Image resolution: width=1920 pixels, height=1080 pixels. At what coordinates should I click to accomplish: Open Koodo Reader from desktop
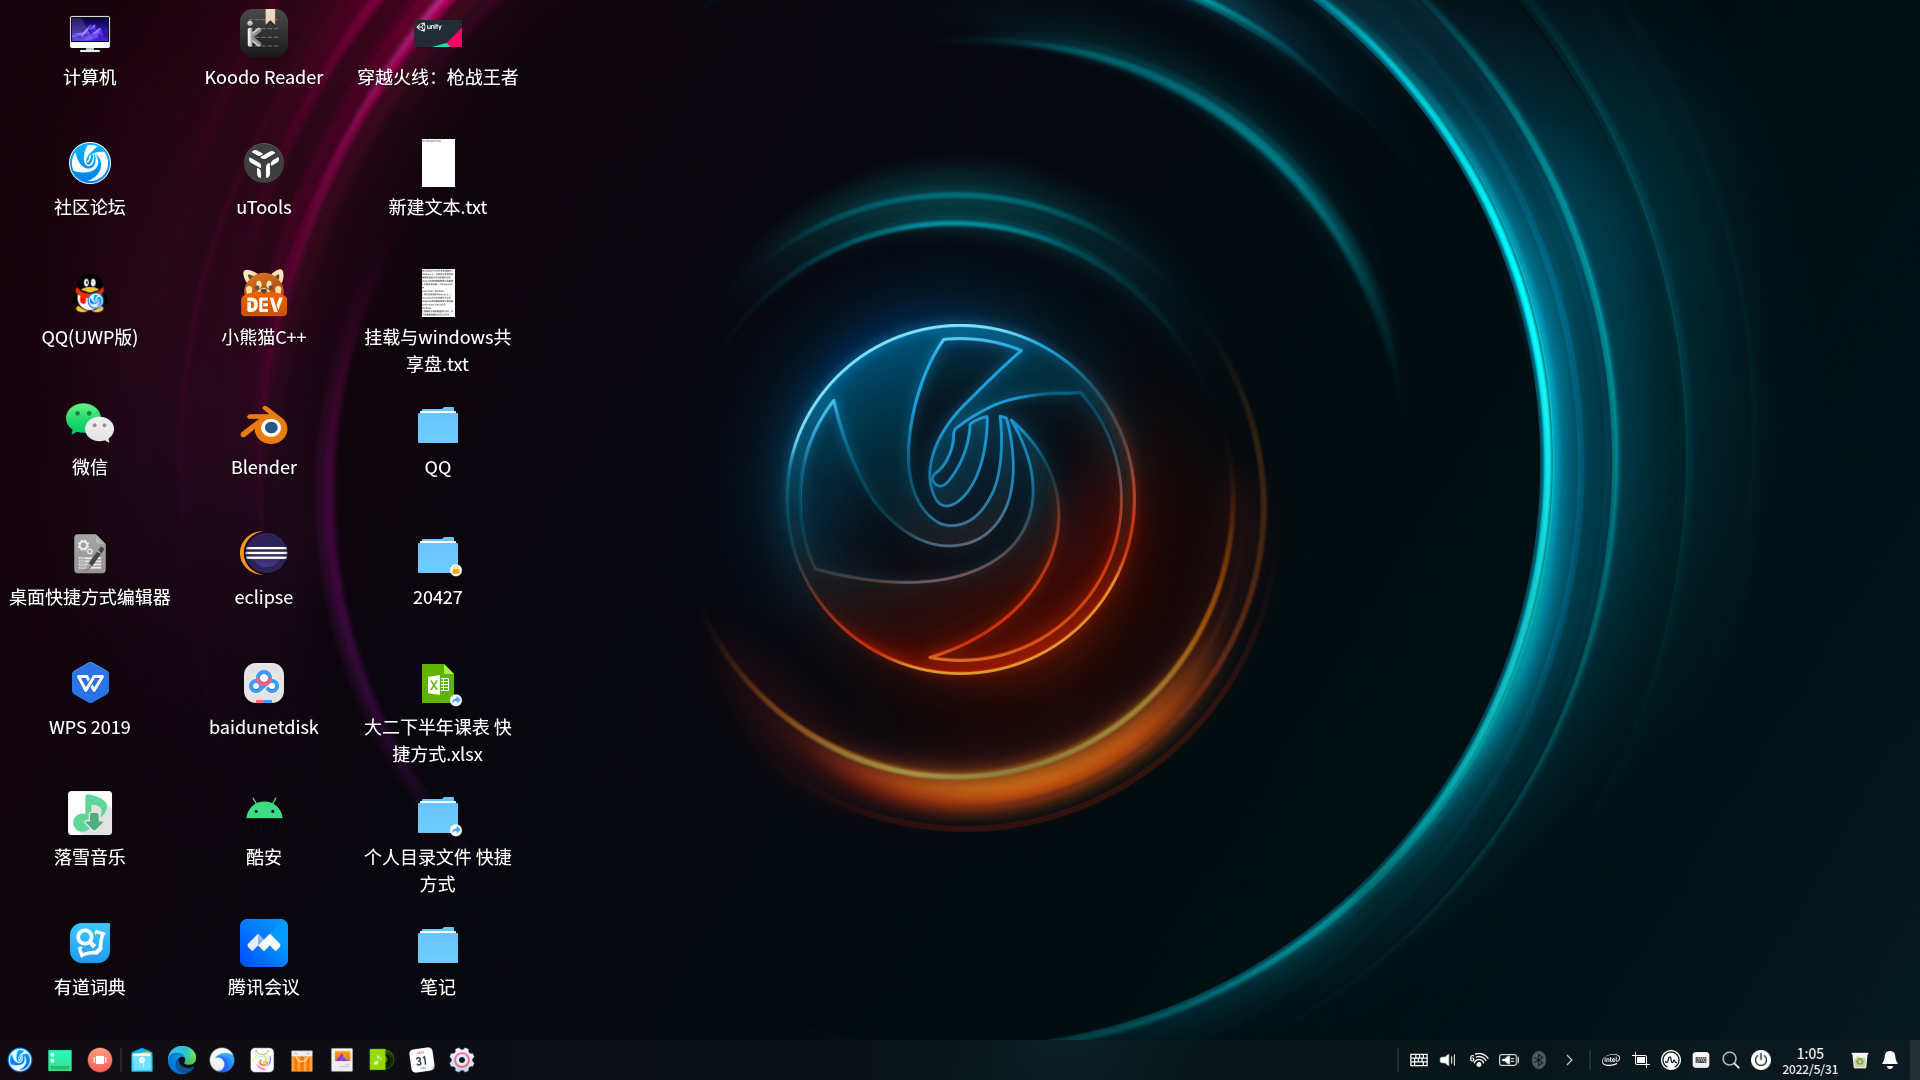coord(263,34)
